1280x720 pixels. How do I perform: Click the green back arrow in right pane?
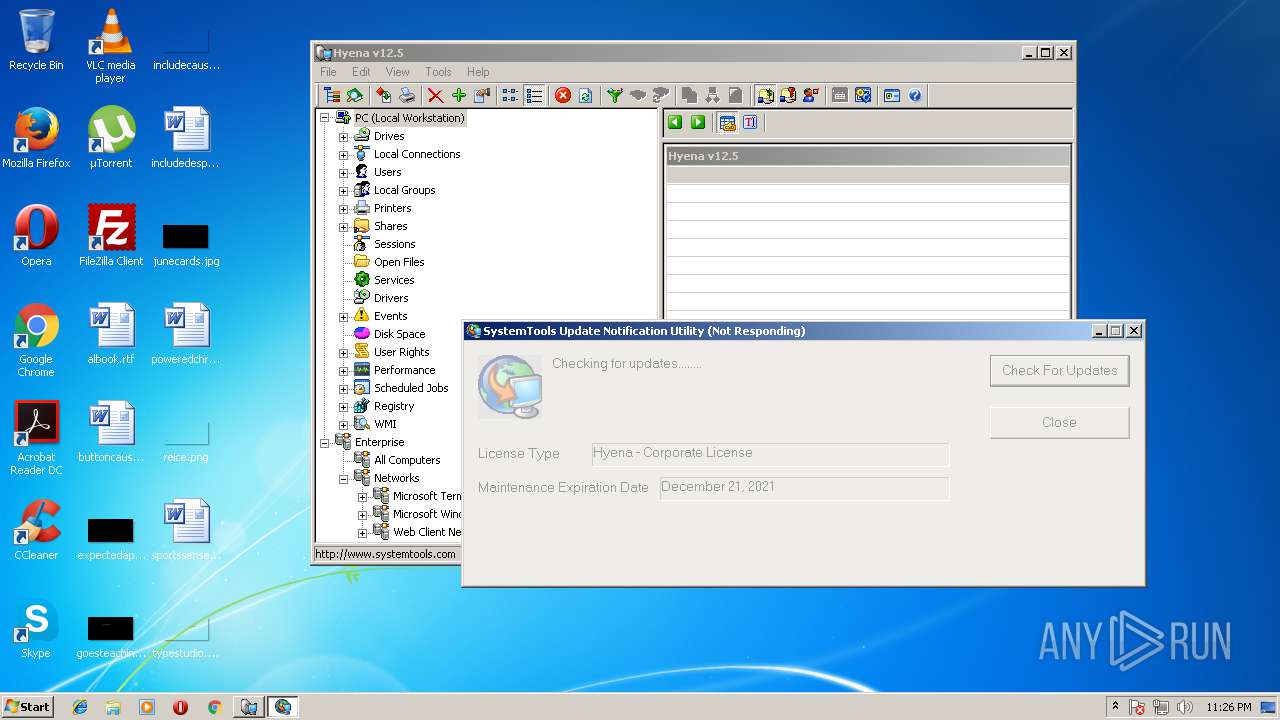click(x=675, y=122)
